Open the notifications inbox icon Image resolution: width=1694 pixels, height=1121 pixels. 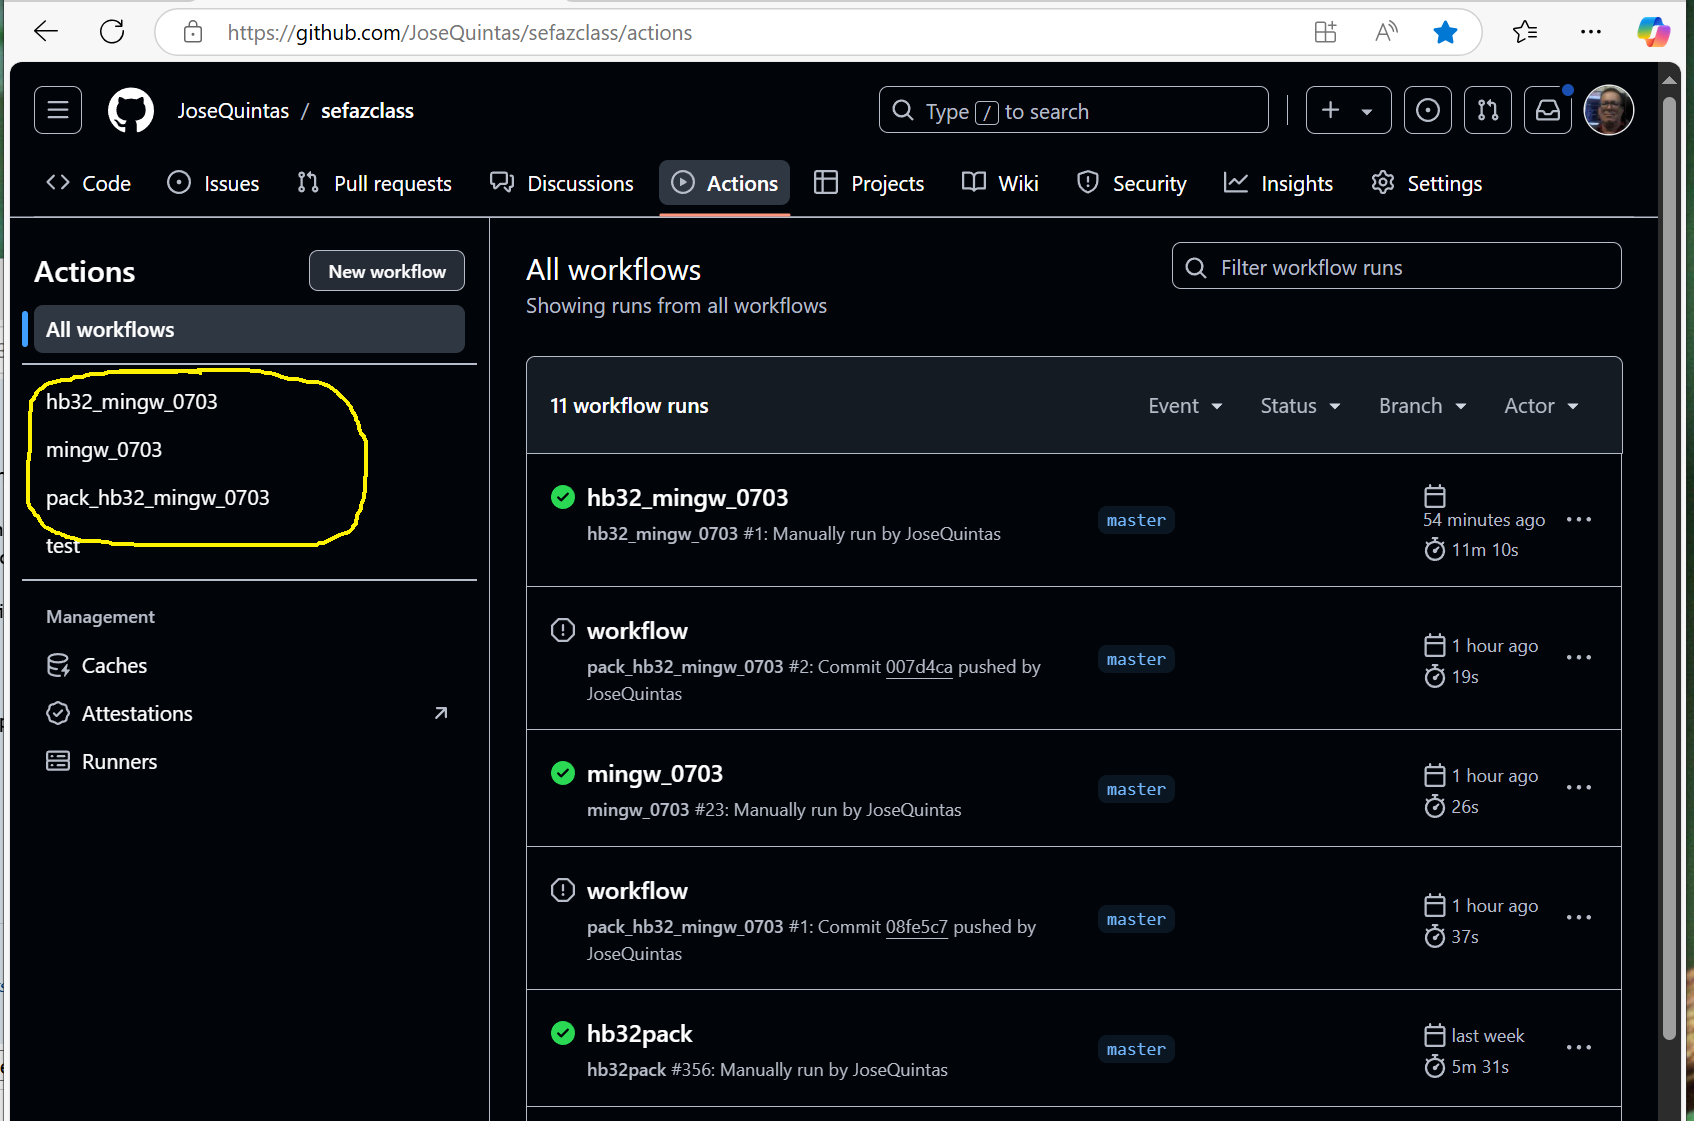(1547, 111)
